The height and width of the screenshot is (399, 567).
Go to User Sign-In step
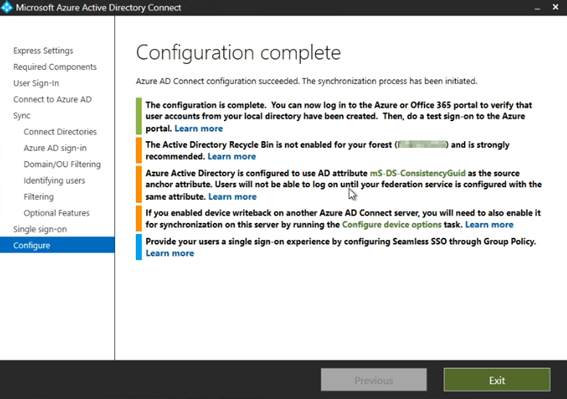tap(36, 83)
